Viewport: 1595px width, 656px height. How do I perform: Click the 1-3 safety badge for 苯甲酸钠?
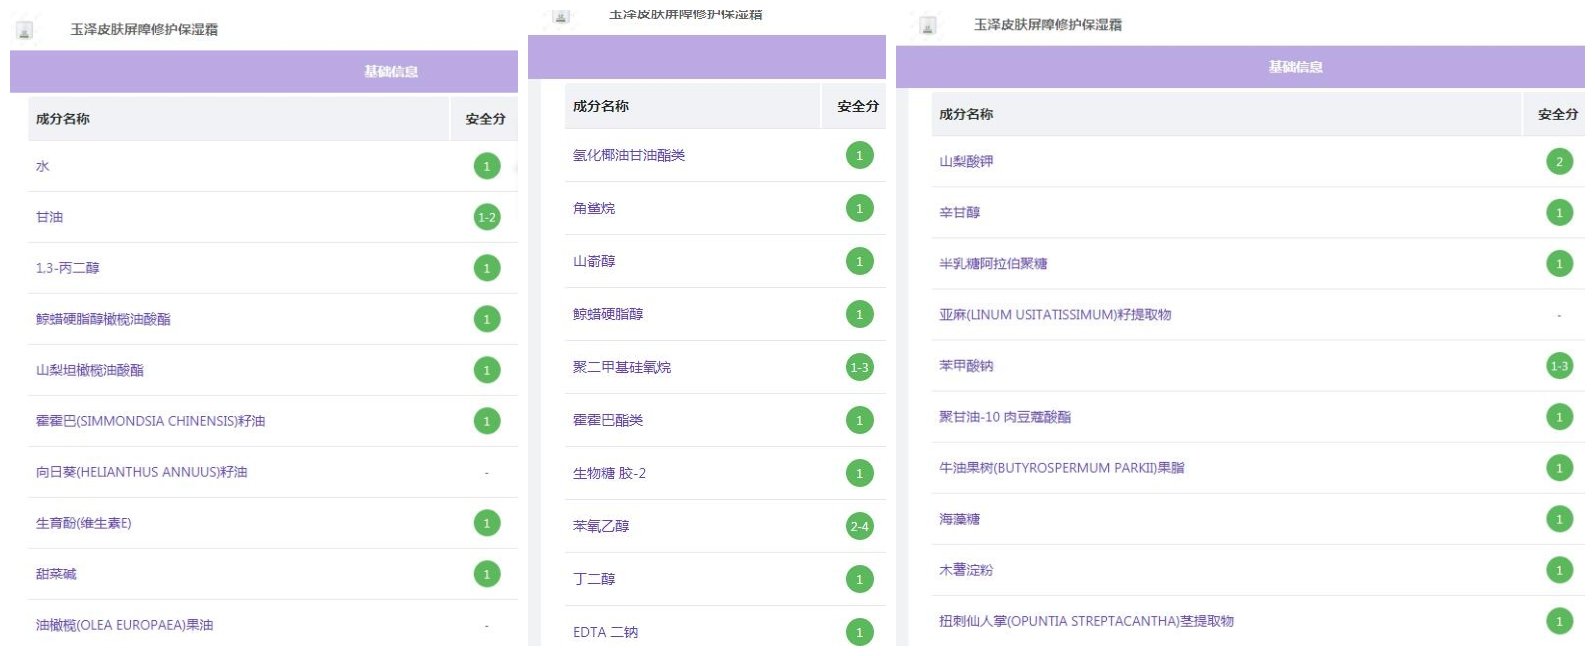point(1559,366)
